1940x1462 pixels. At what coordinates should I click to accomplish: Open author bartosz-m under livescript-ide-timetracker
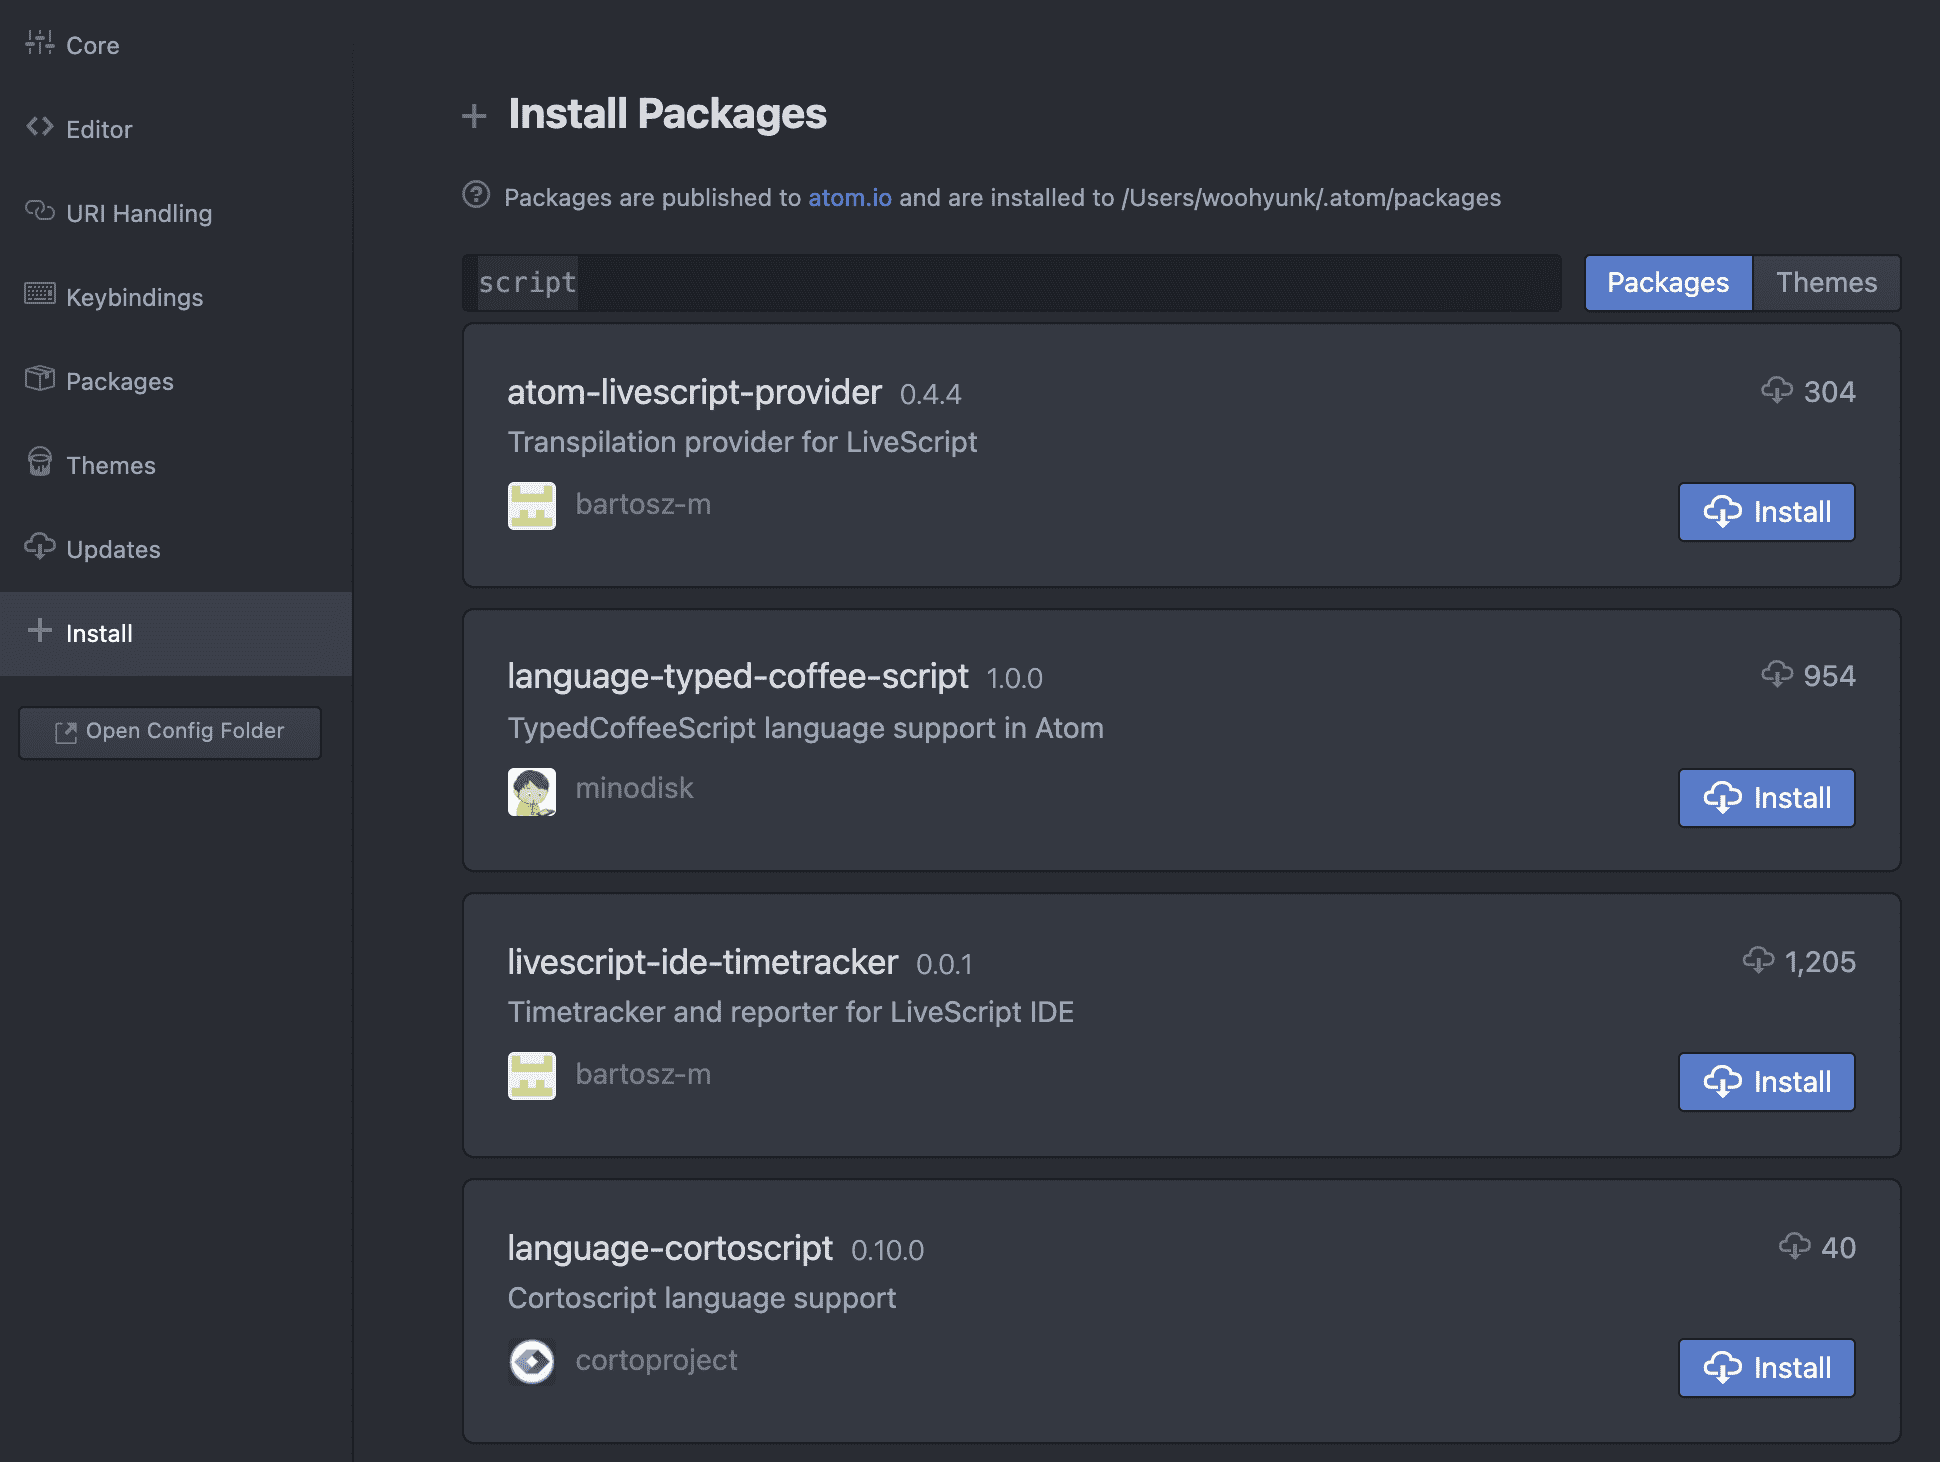[643, 1074]
